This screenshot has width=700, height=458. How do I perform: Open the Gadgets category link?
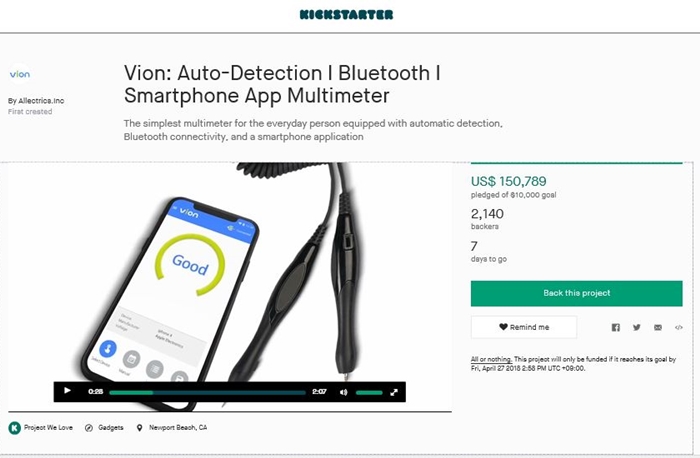click(x=110, y=428)
